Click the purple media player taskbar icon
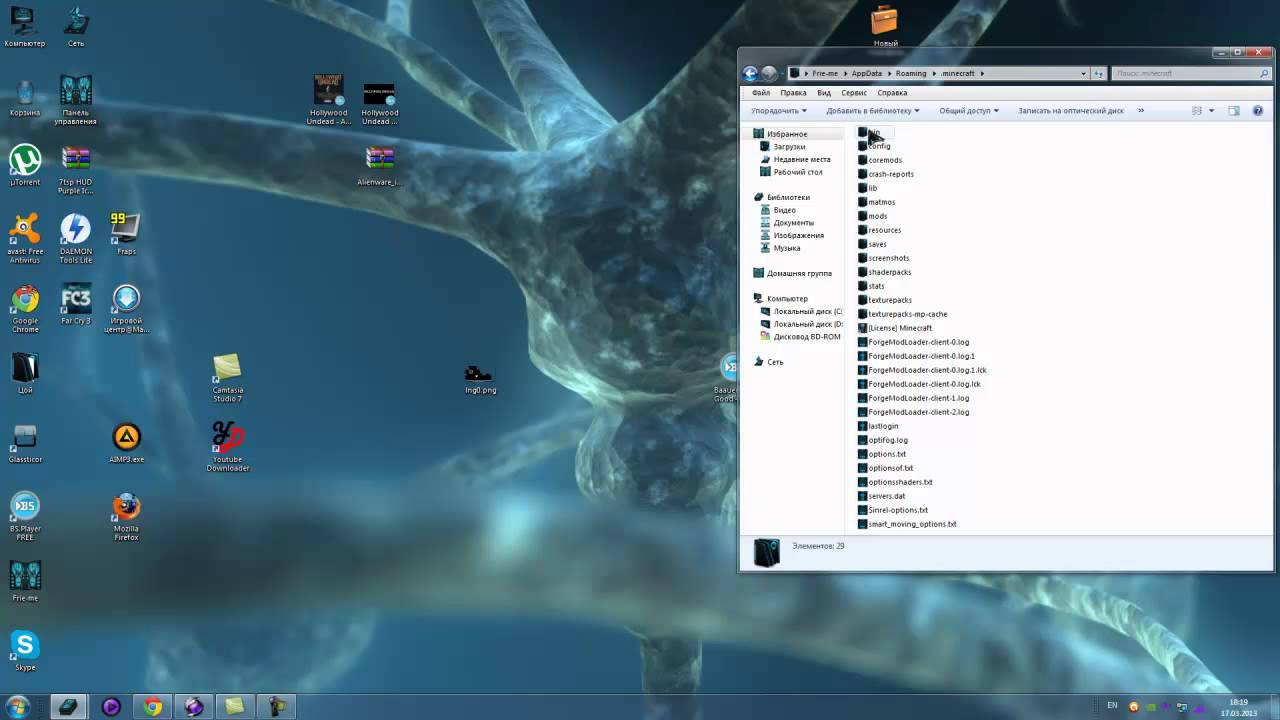This screenshot has width=1280, height=720. [111, 707]
